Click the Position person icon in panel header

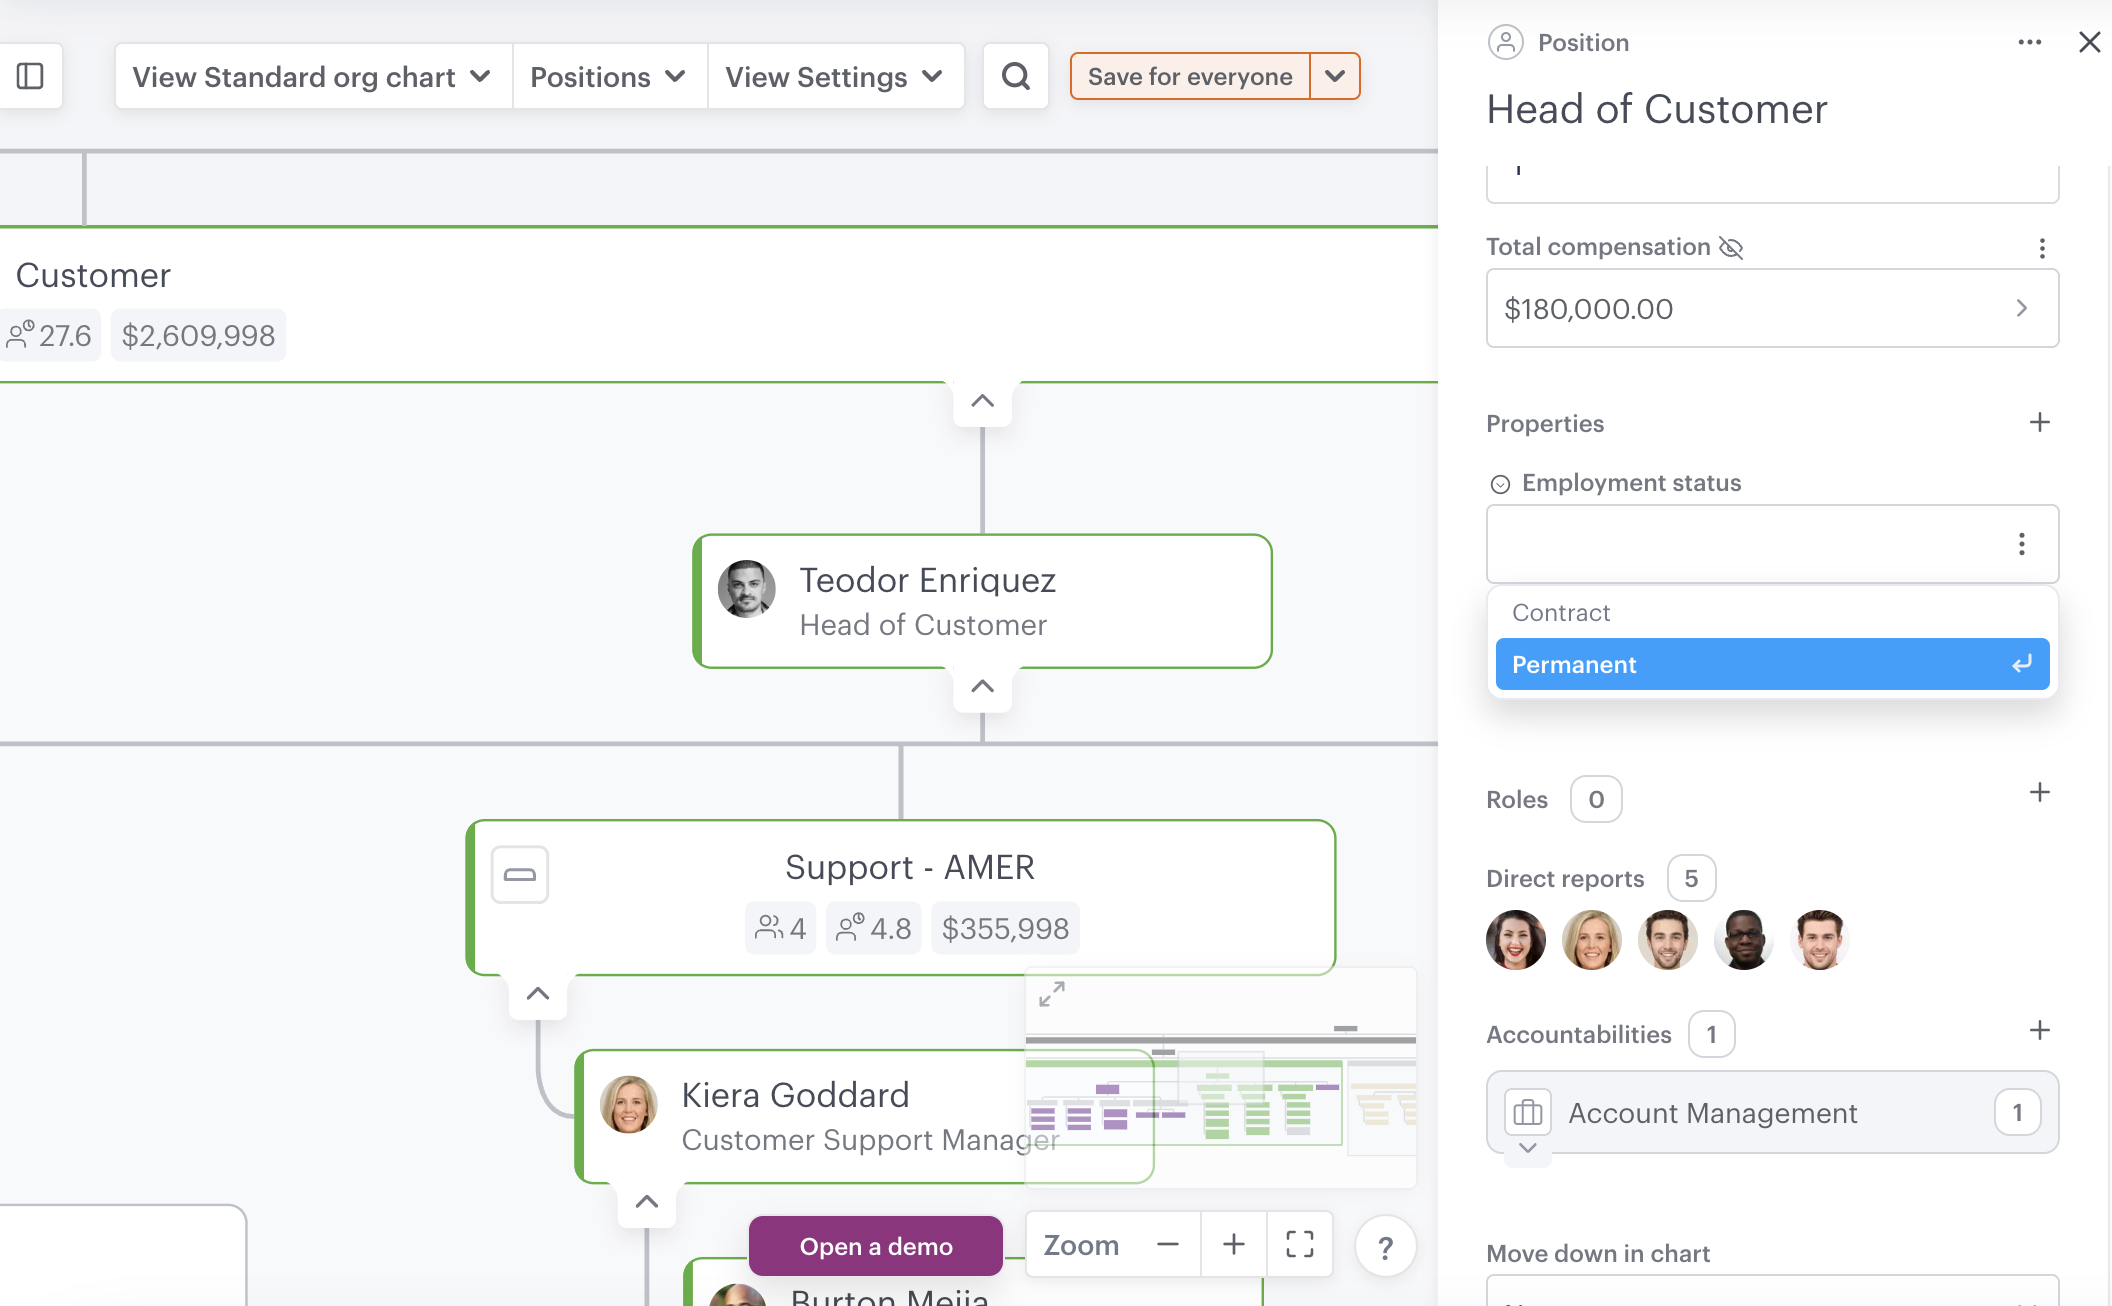click(1505, 42)
